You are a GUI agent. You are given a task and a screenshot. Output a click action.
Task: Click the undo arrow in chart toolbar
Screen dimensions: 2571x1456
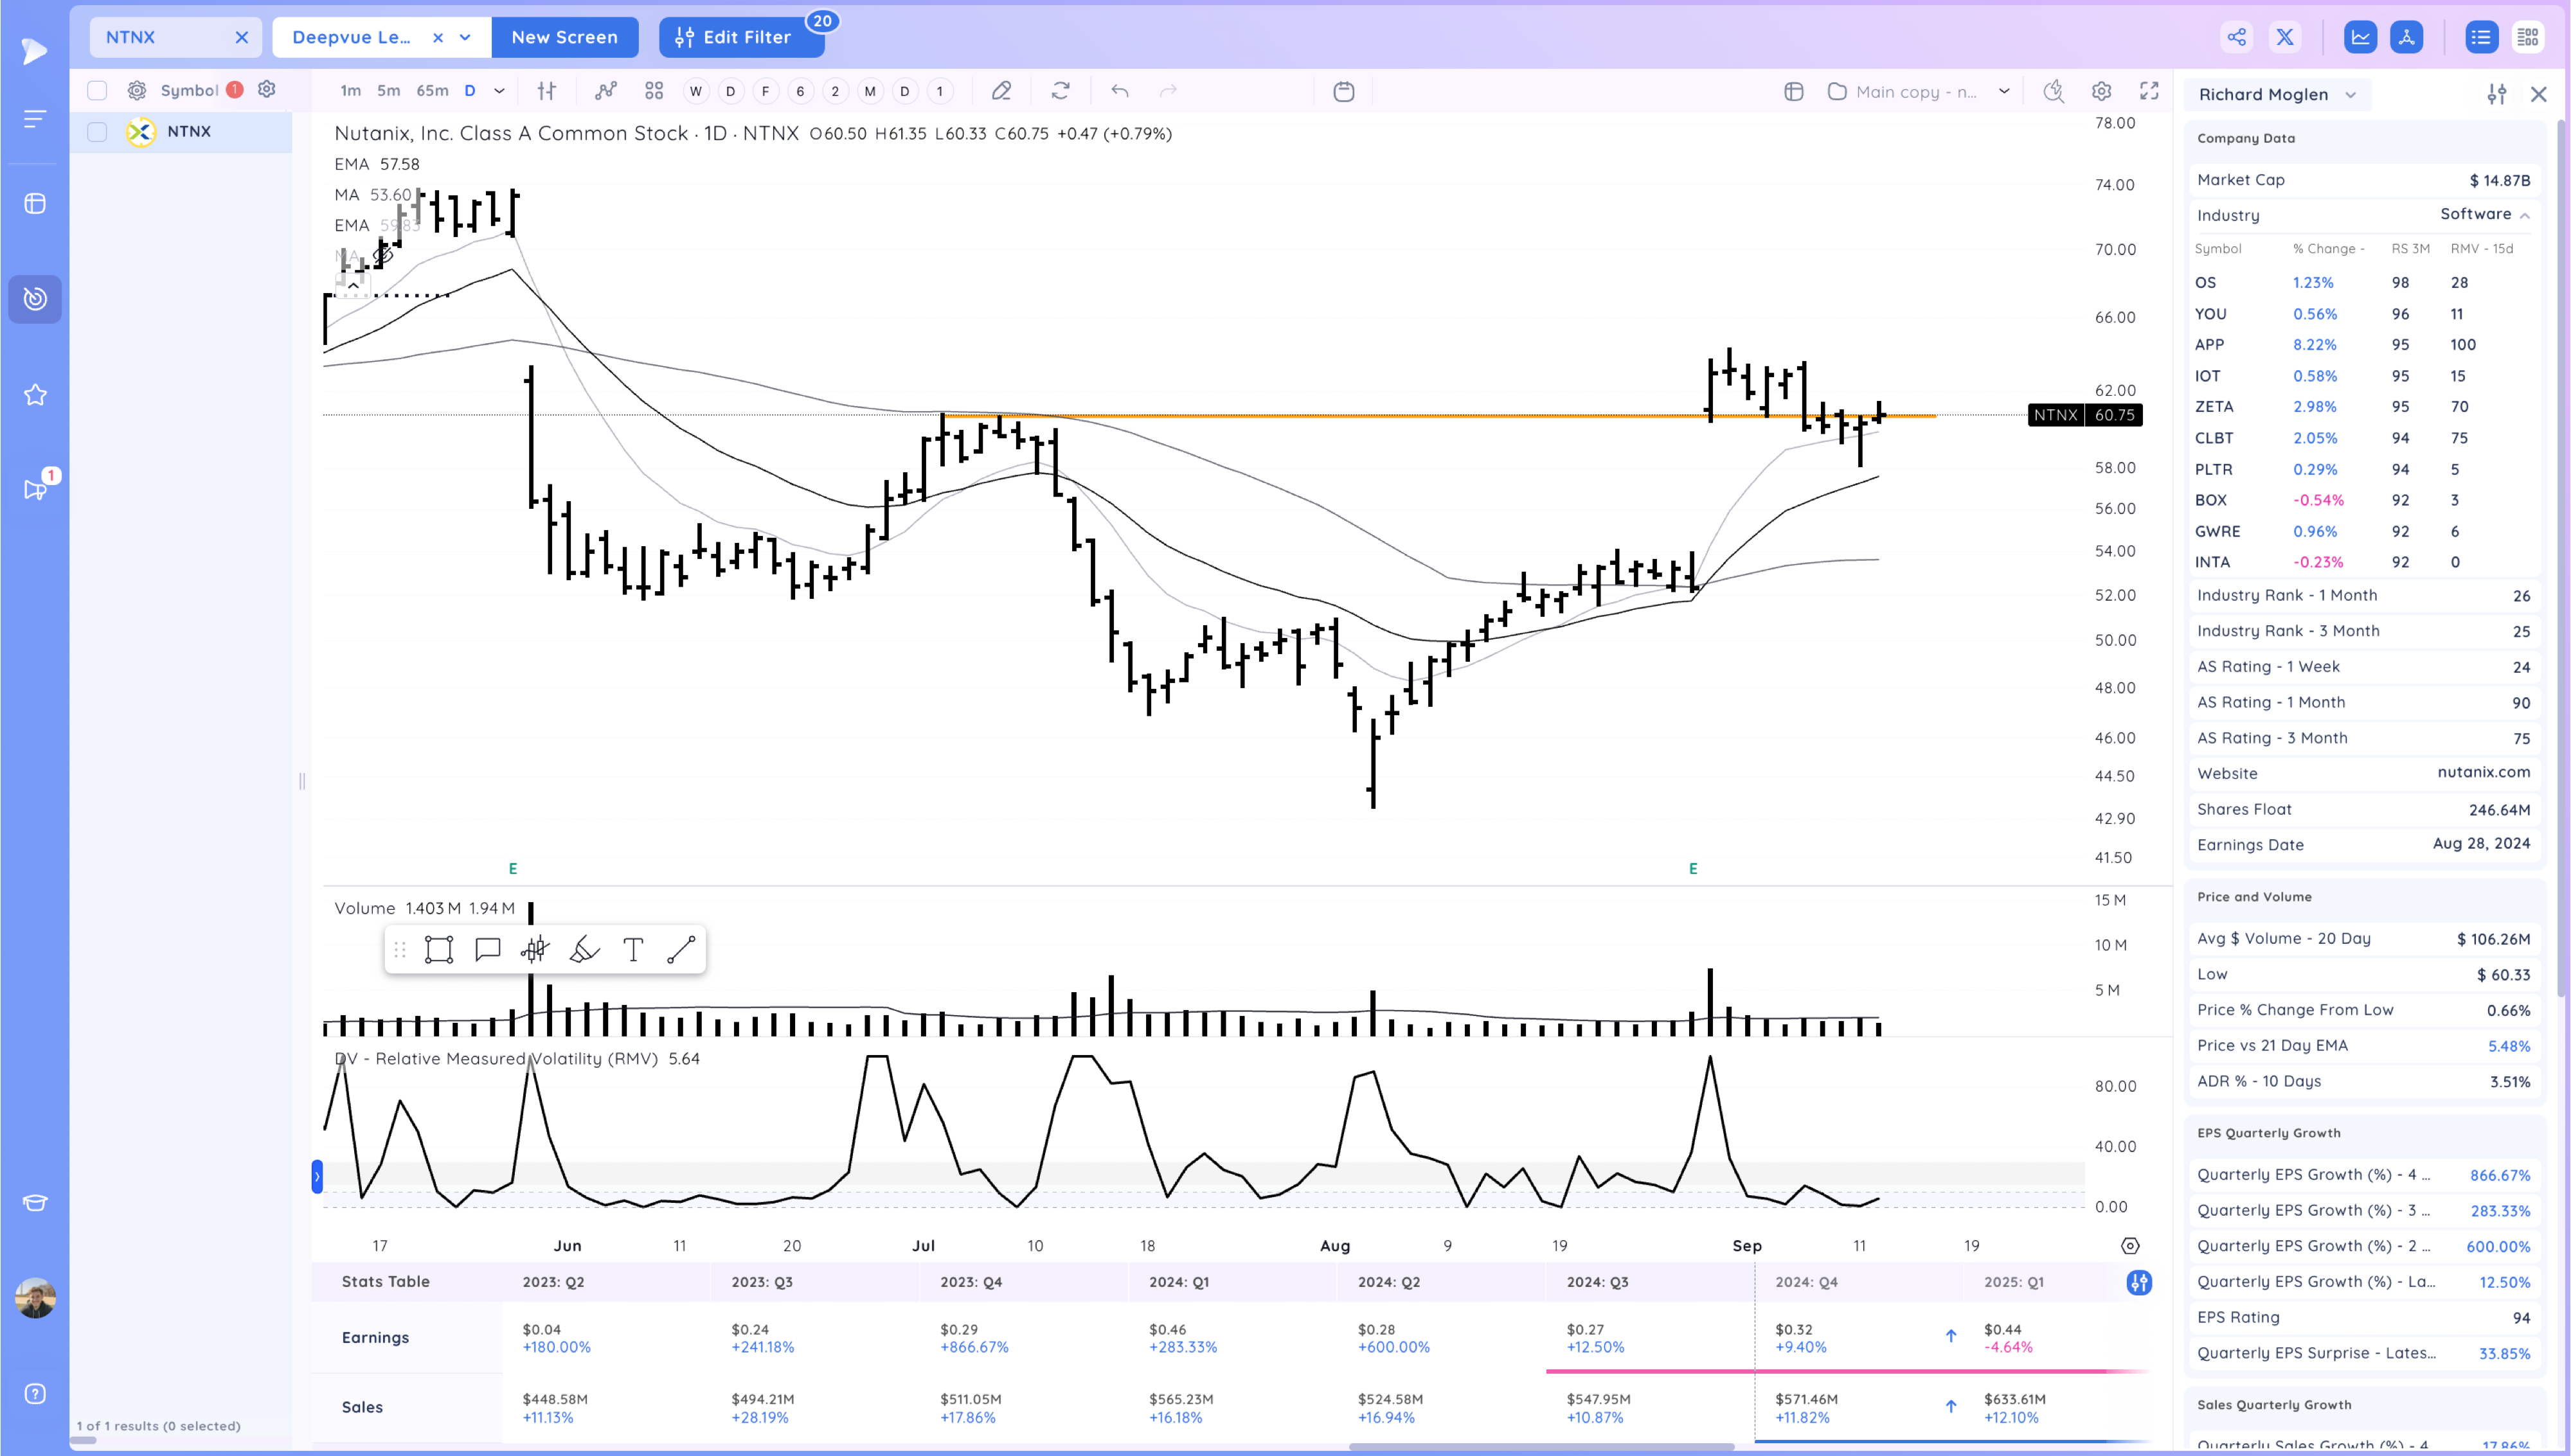1119,91
